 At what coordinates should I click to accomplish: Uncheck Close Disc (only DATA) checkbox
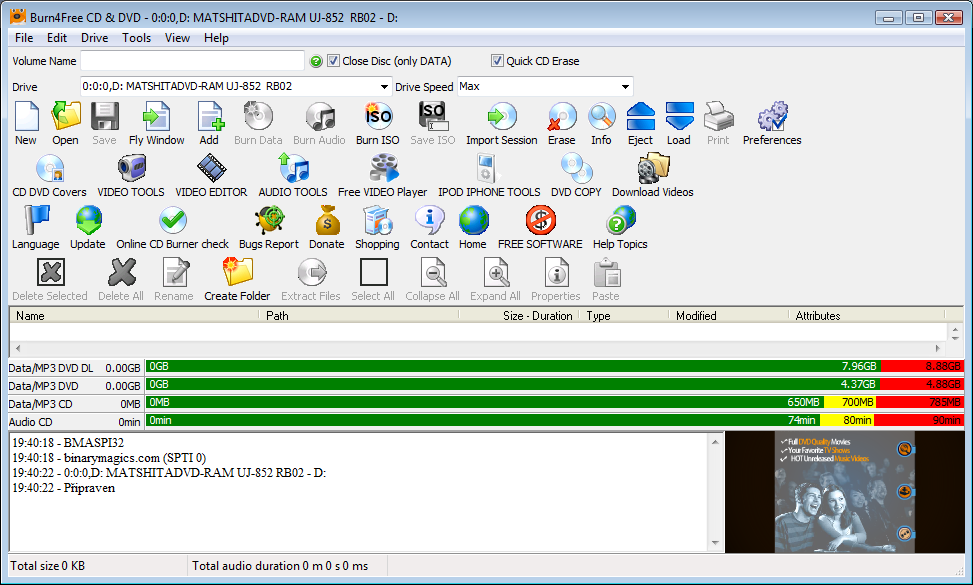[334, 61]
